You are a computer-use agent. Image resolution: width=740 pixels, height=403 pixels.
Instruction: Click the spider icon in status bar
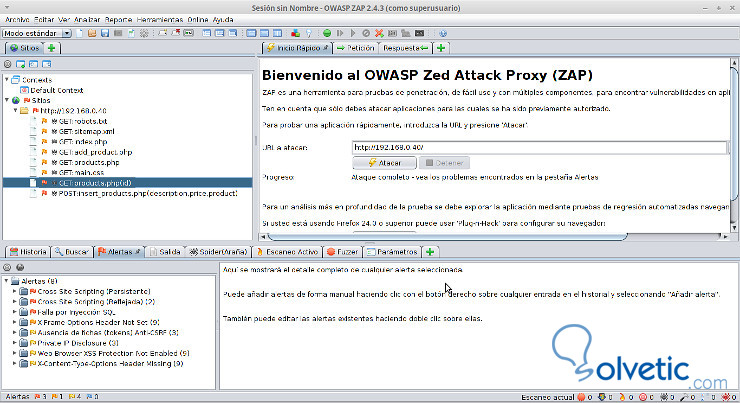click(x=664, y=397)
